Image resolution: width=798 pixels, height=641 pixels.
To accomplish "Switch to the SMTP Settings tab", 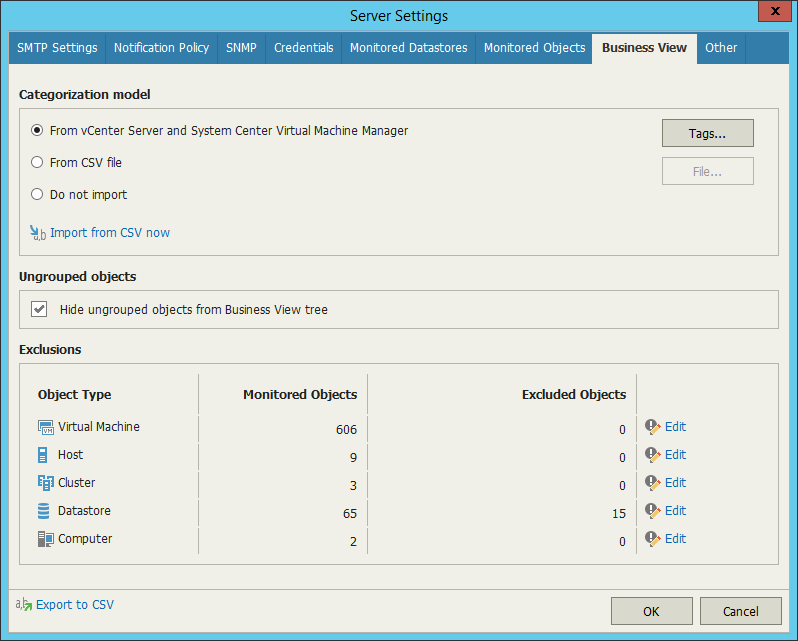I will [x=57, y=48].
